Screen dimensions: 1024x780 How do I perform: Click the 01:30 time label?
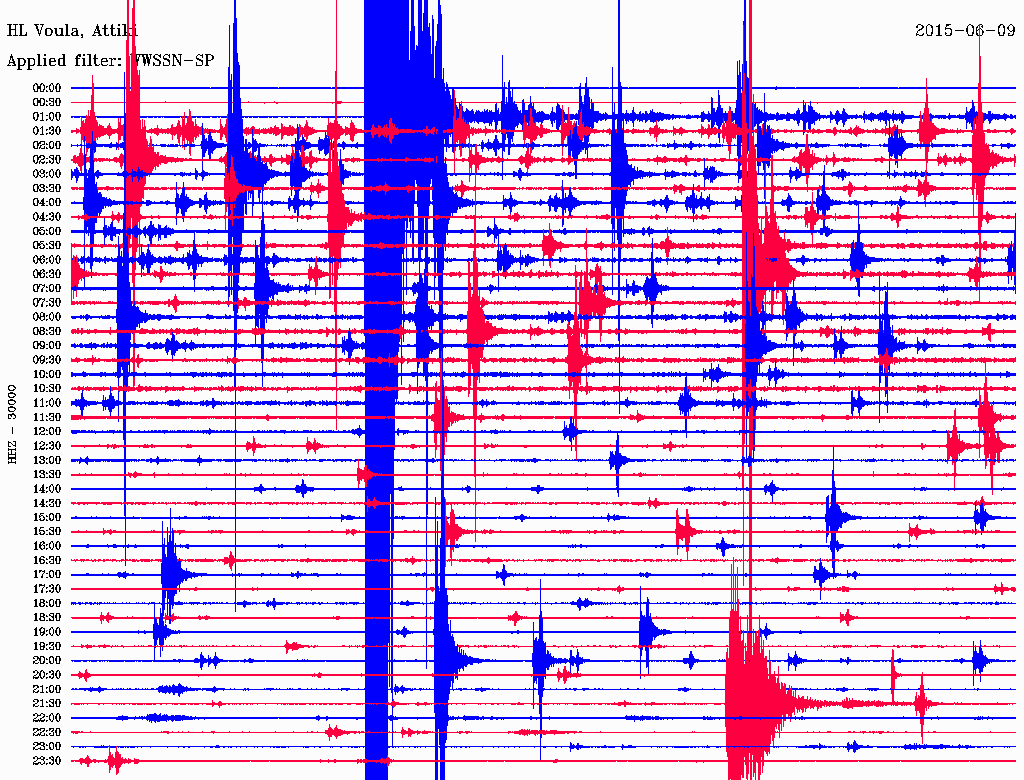[x=47, y=131]
